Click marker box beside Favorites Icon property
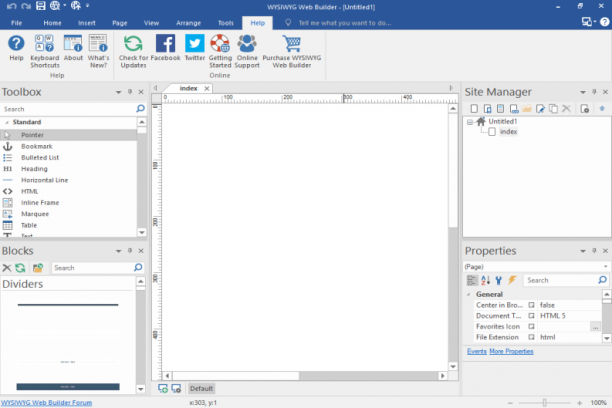Image resolution: width=612 pixels, height=408 pixels. (x=531, y=326)
